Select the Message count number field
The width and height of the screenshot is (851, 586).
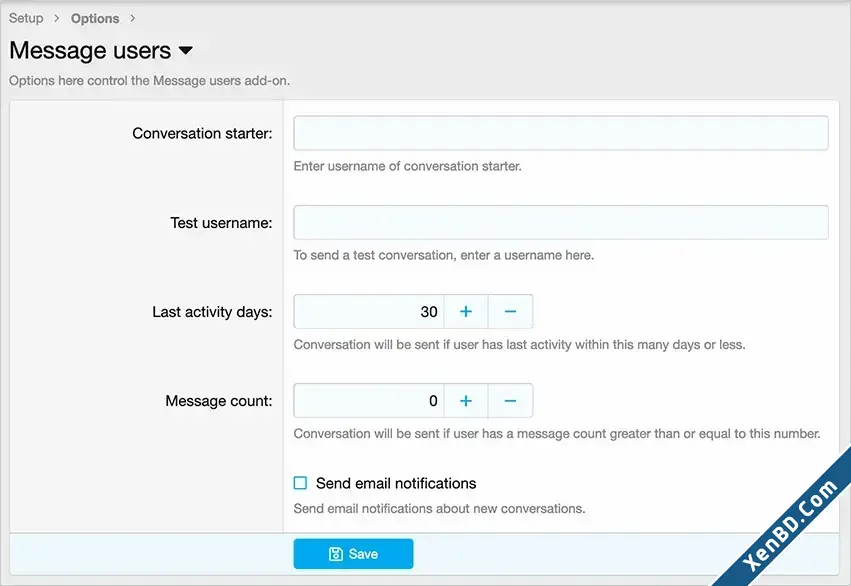click(x=369, y=401)
